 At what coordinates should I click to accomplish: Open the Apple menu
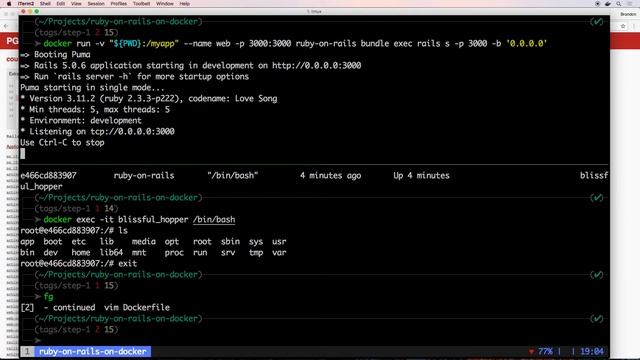9,4
